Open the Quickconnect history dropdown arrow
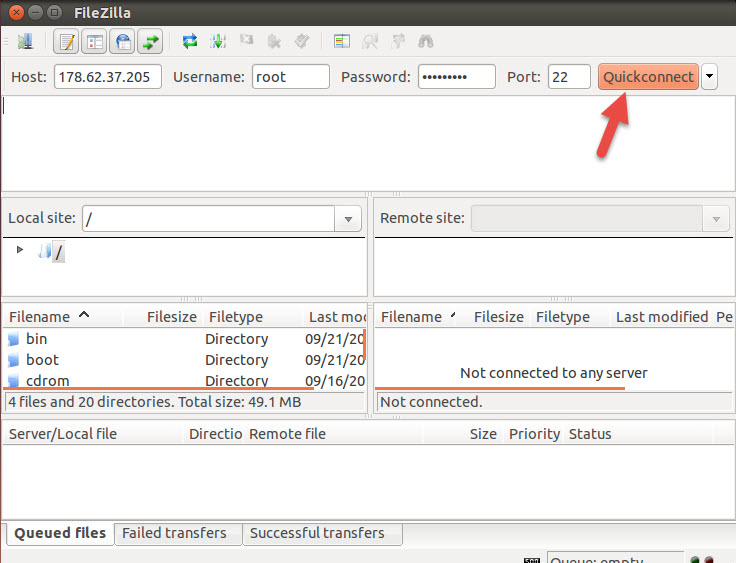 tap(709, 77)
